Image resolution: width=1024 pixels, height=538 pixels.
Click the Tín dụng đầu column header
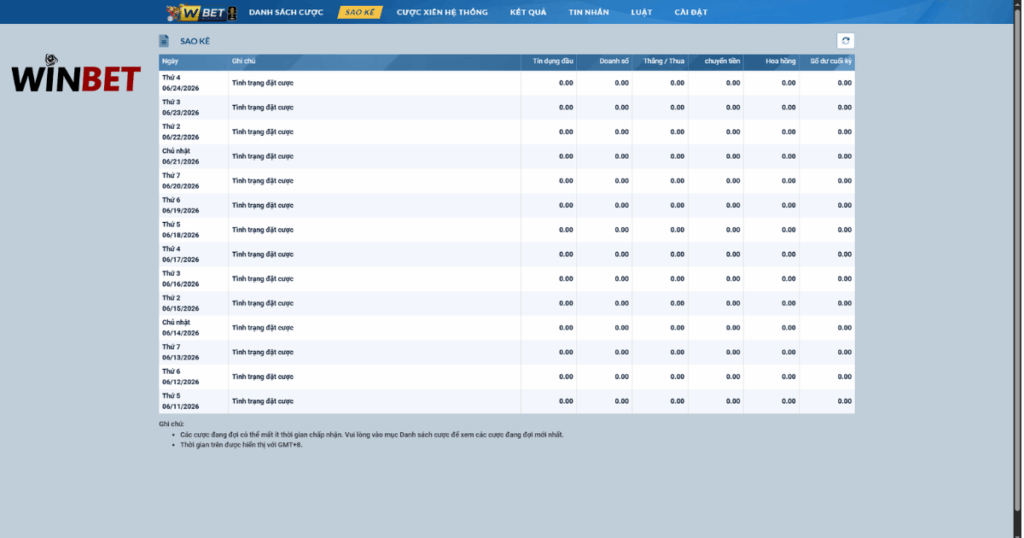tap(549, 61)
